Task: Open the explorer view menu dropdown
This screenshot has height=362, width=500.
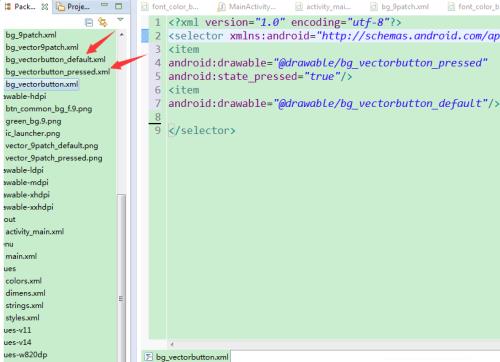Action: [120, 20]
